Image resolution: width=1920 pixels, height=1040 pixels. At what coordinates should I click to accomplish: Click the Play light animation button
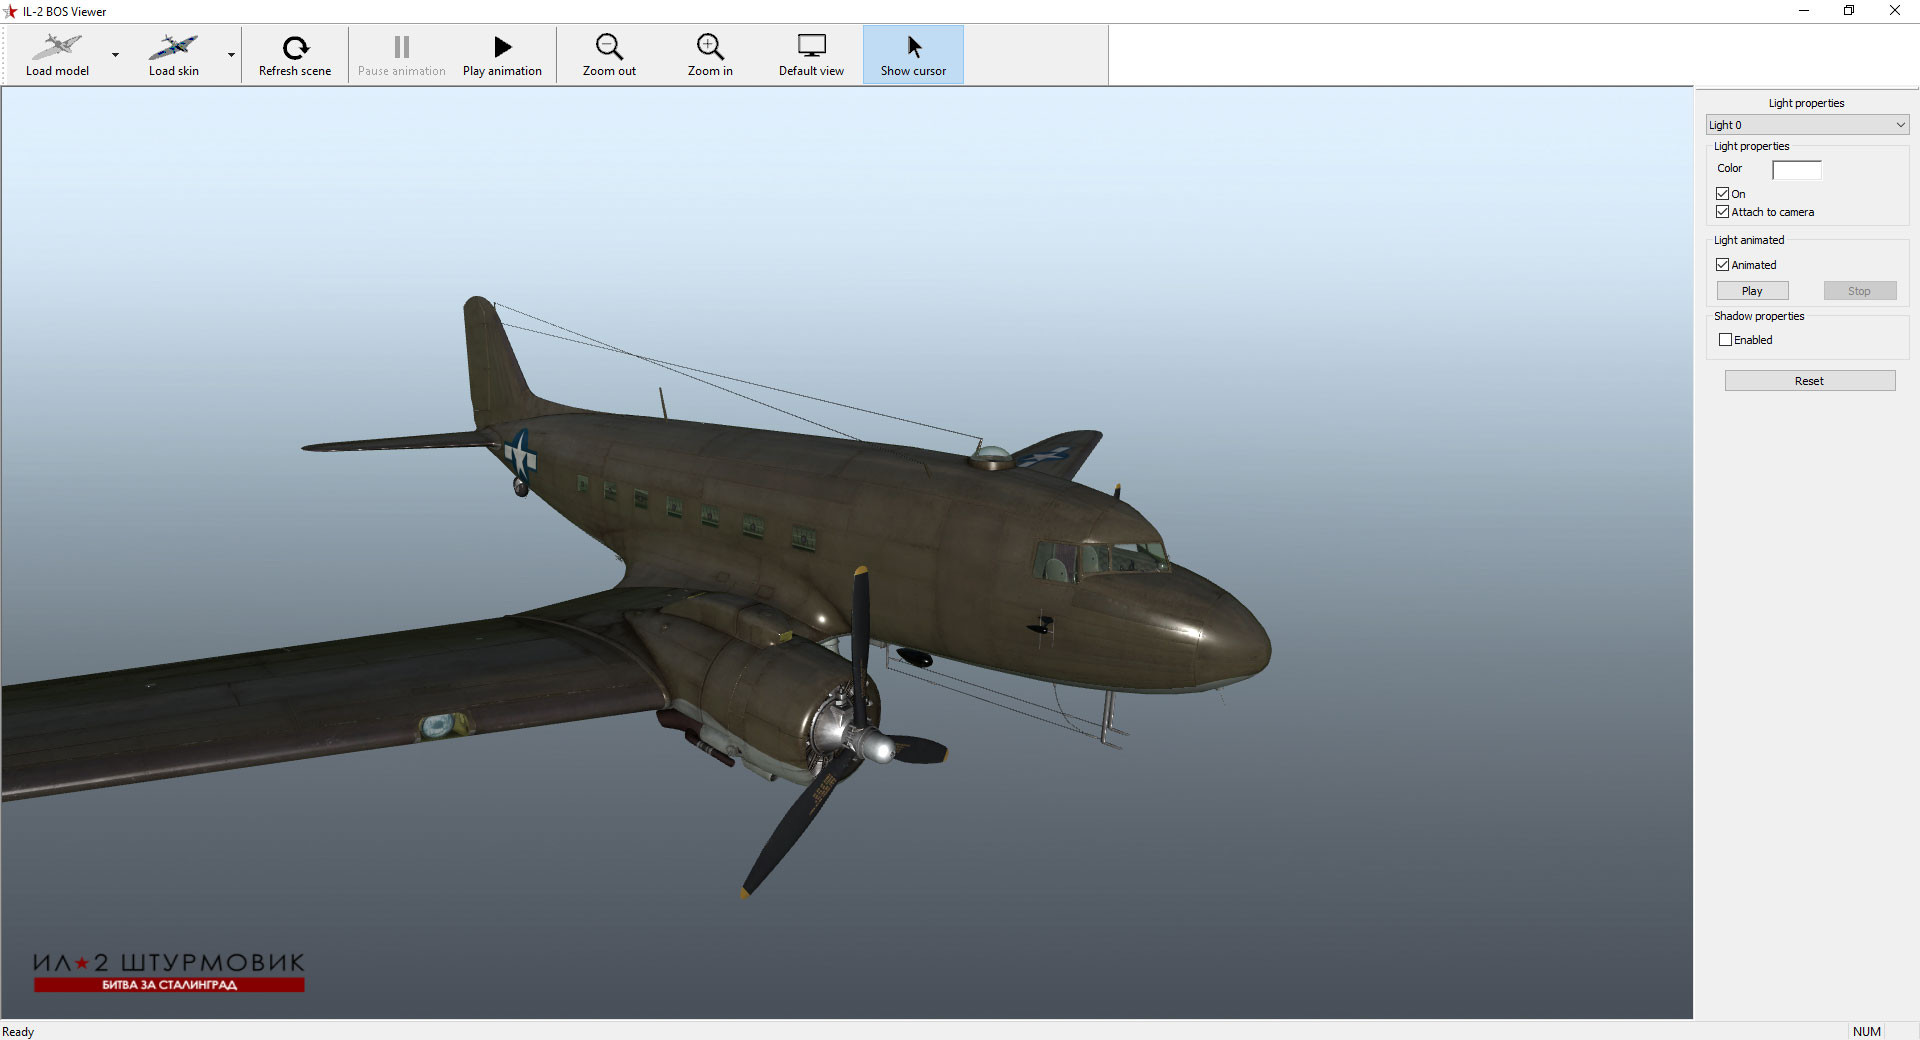1752,291
